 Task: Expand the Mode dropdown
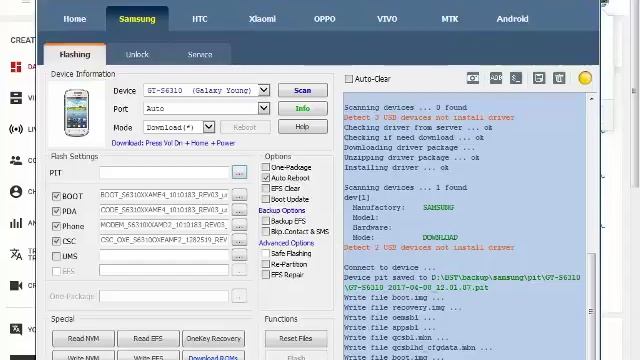209,127
